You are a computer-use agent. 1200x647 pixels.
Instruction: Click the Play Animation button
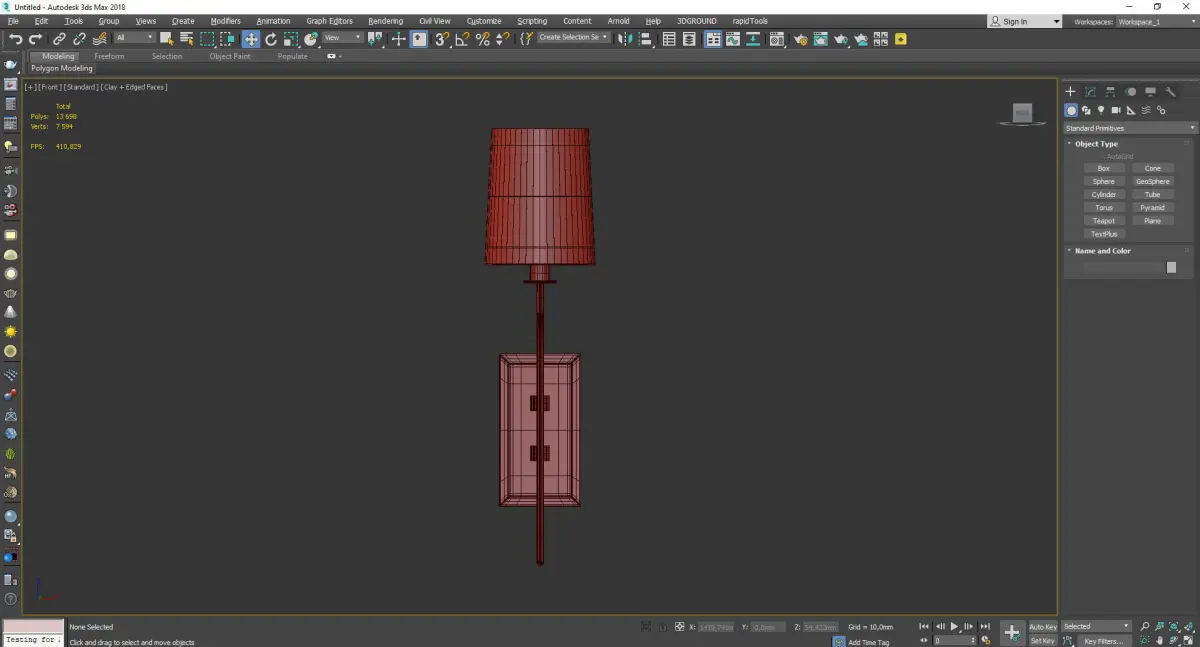pyautogui.click(x=954, y=627)
